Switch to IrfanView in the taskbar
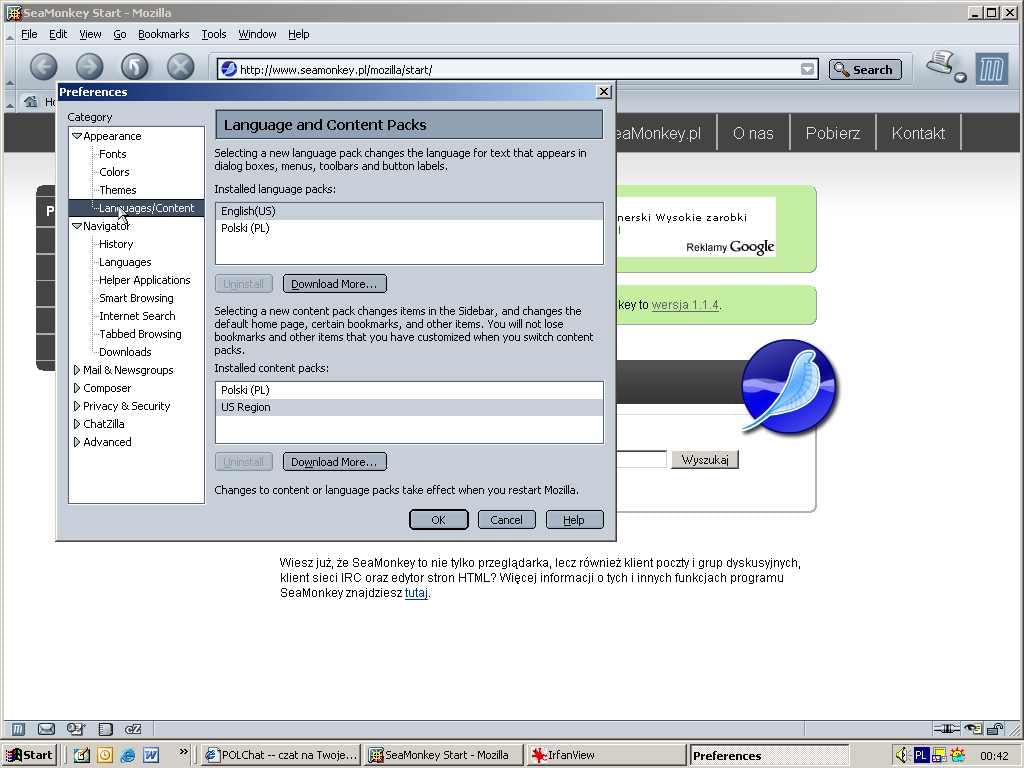1024x768 pixels. [607, 755]
